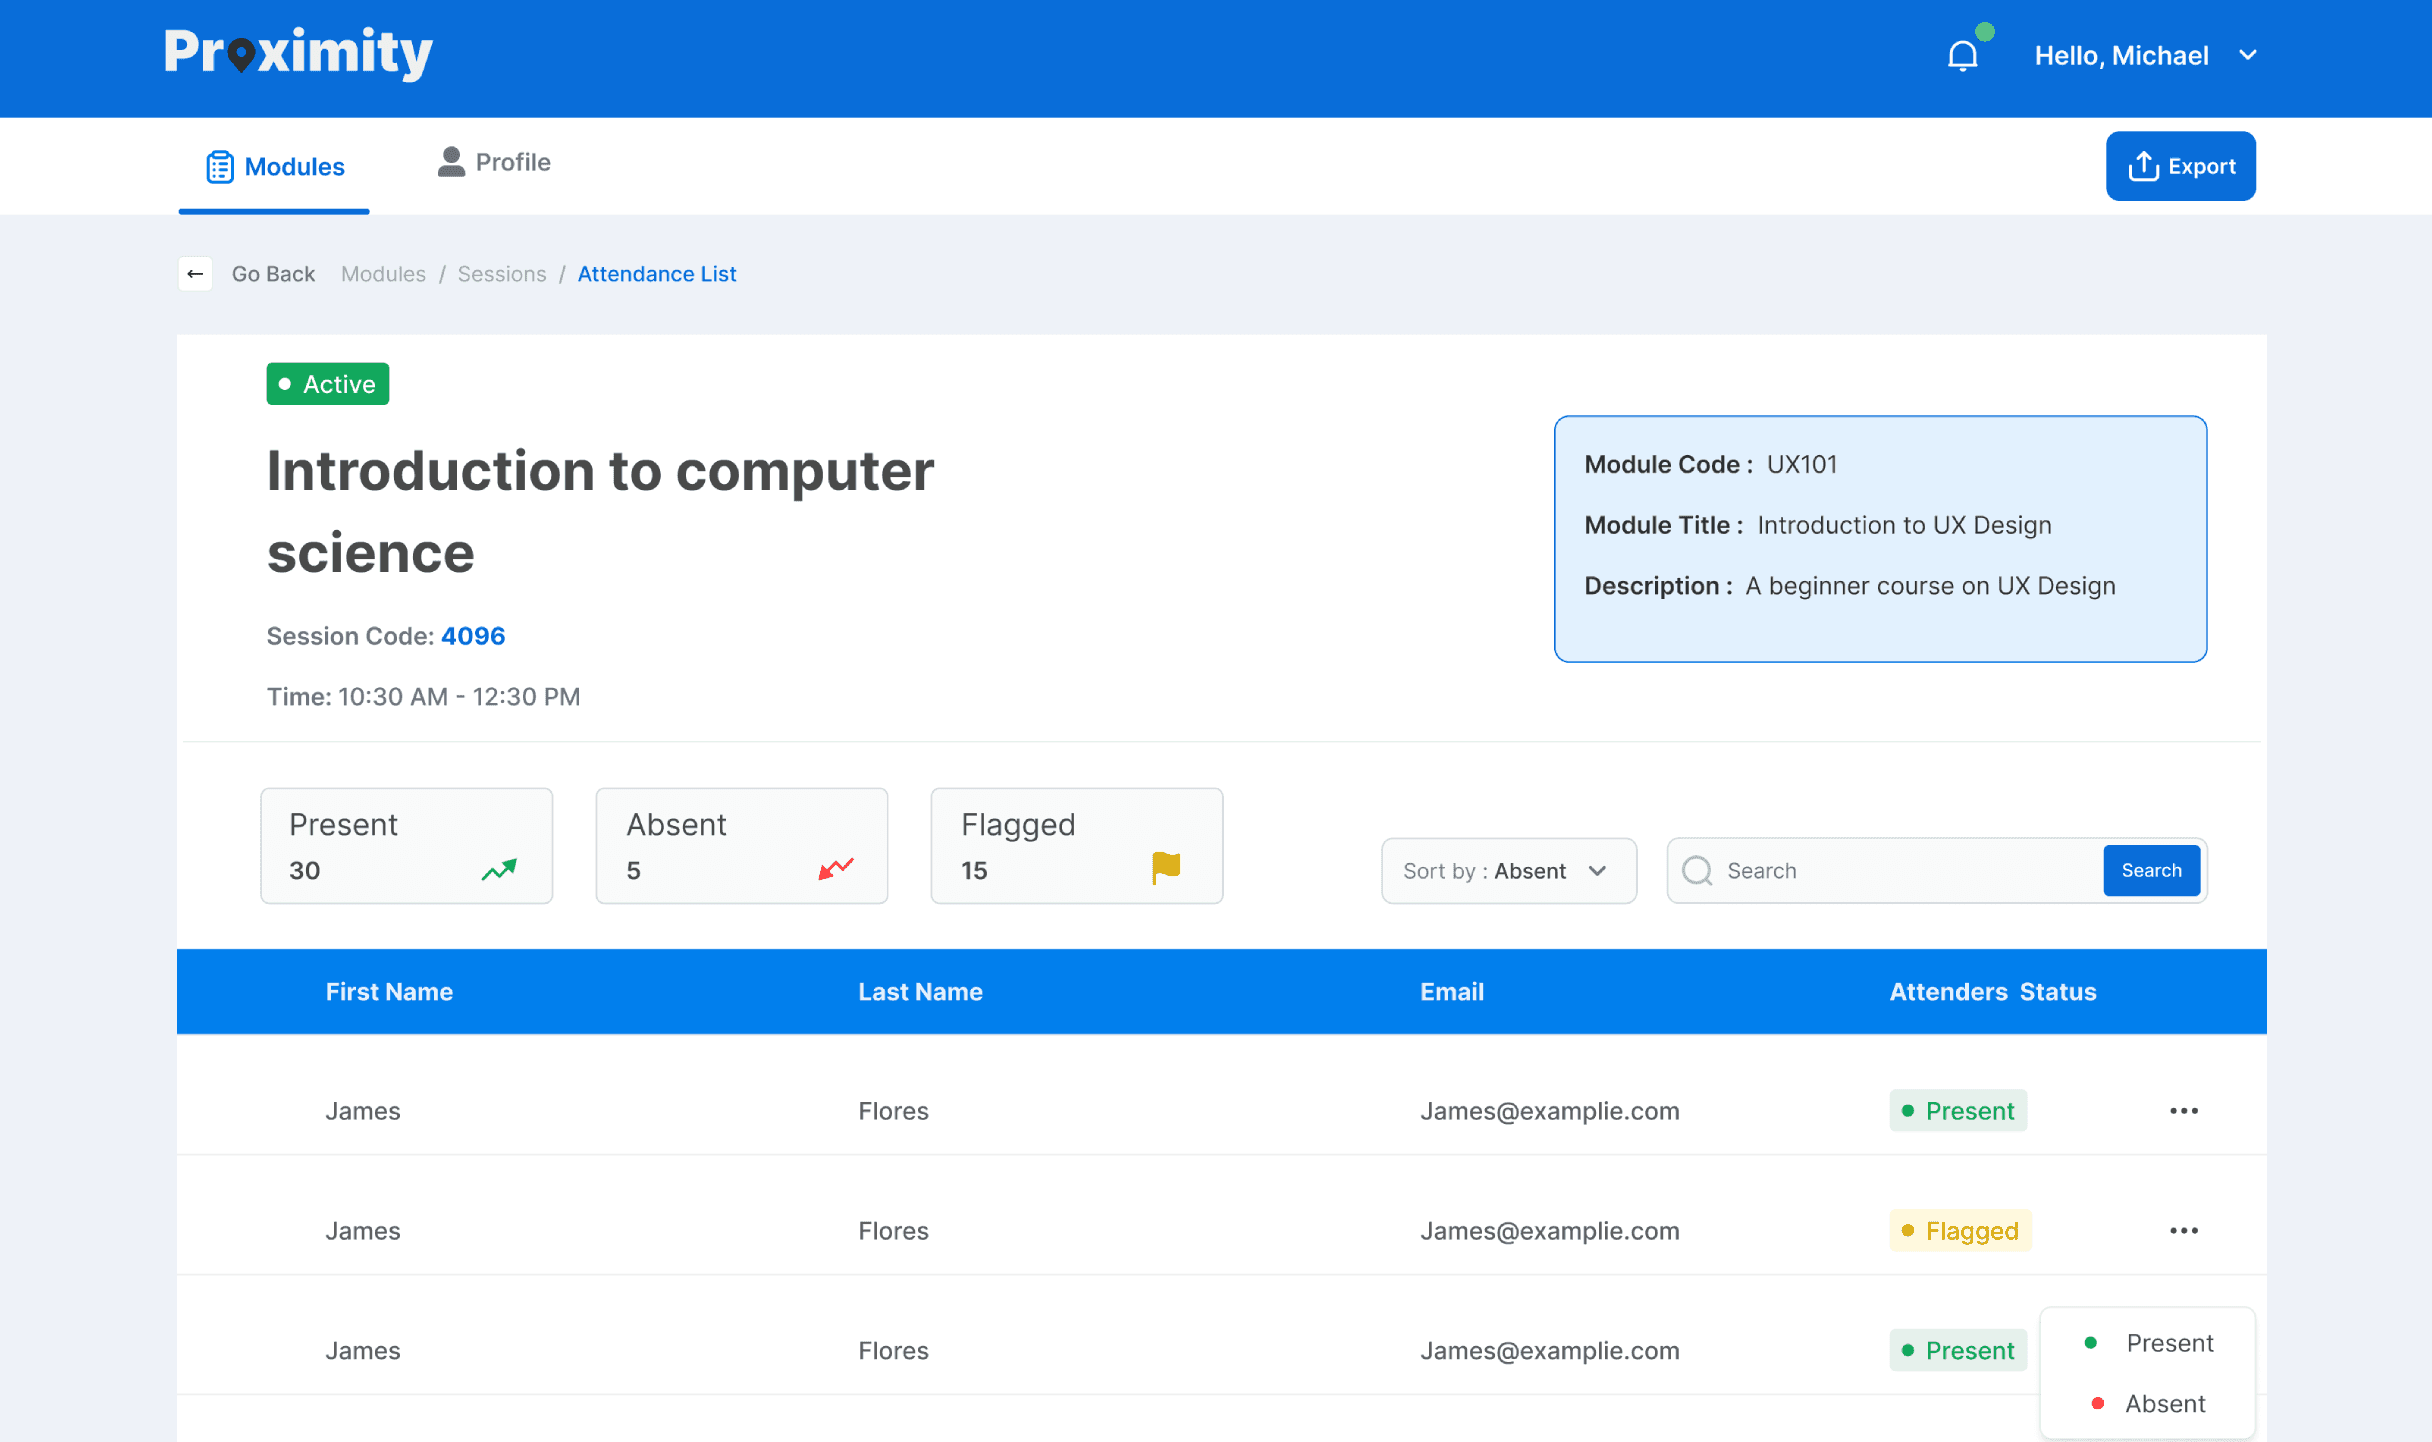Select Present in status popup menu

(x=2168, y=1343)
